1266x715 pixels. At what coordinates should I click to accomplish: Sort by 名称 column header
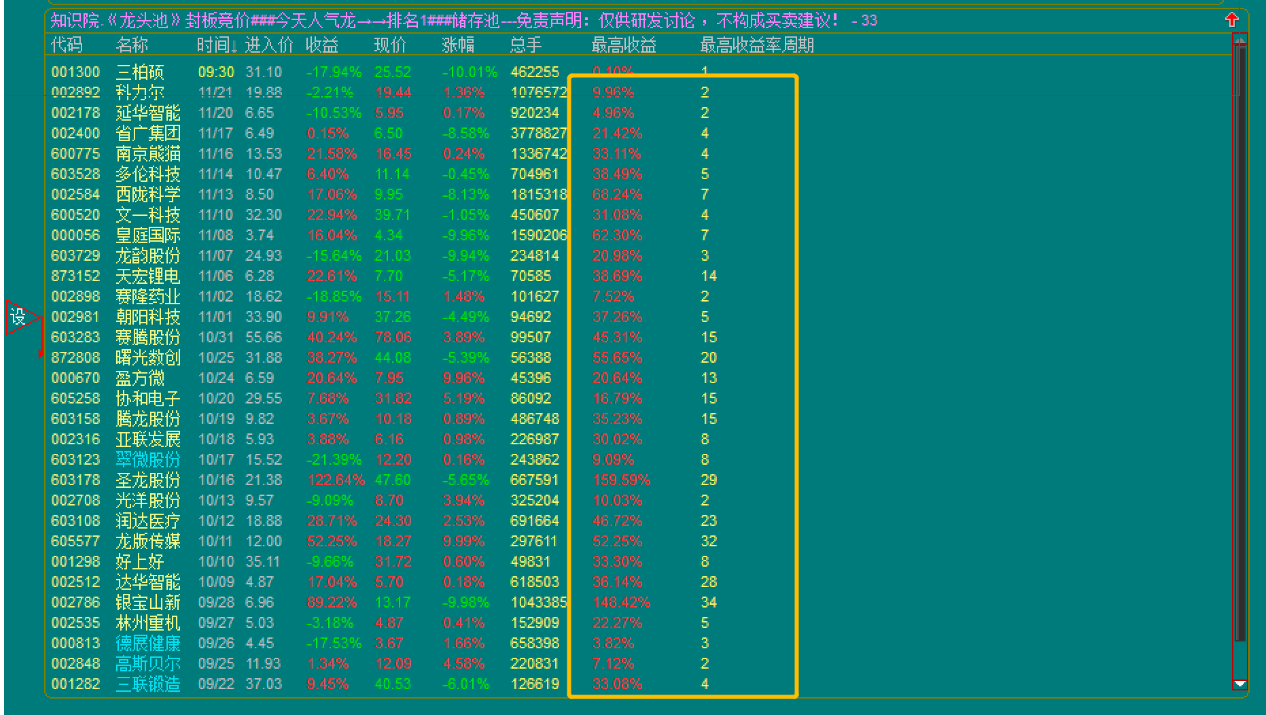(132, 45)
